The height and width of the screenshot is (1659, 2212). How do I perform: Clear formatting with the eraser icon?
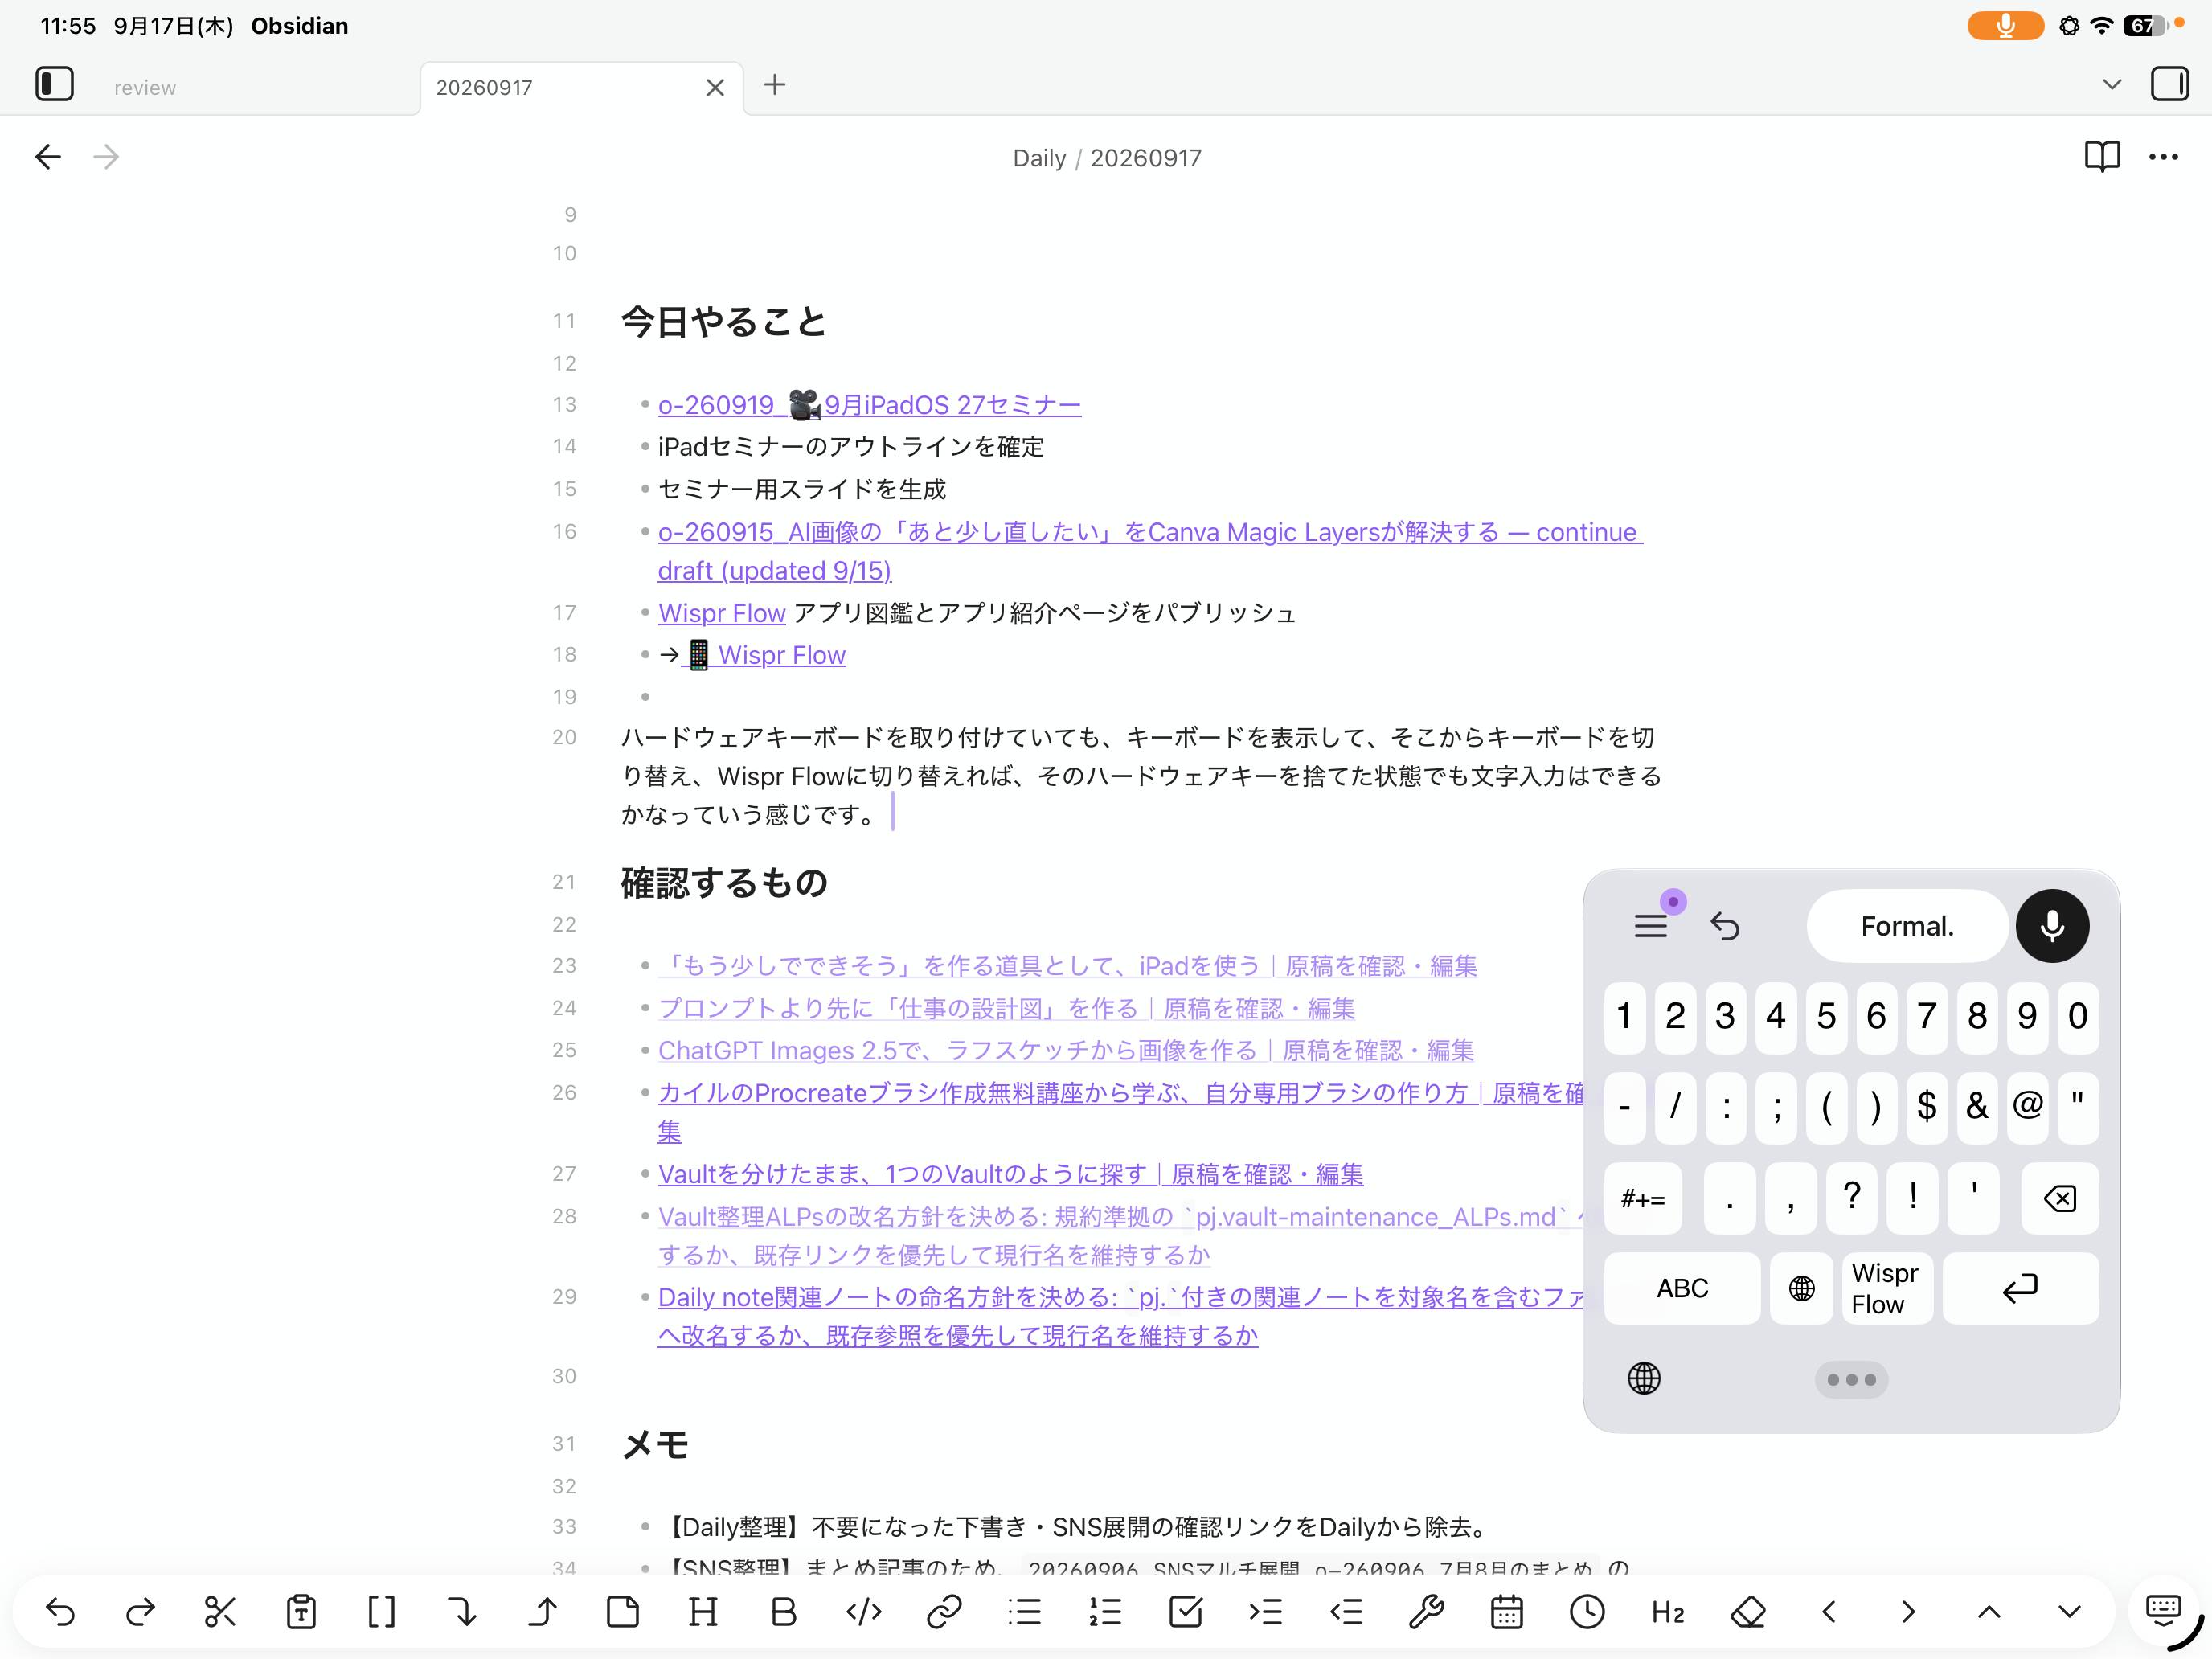pos(1748,1612)
